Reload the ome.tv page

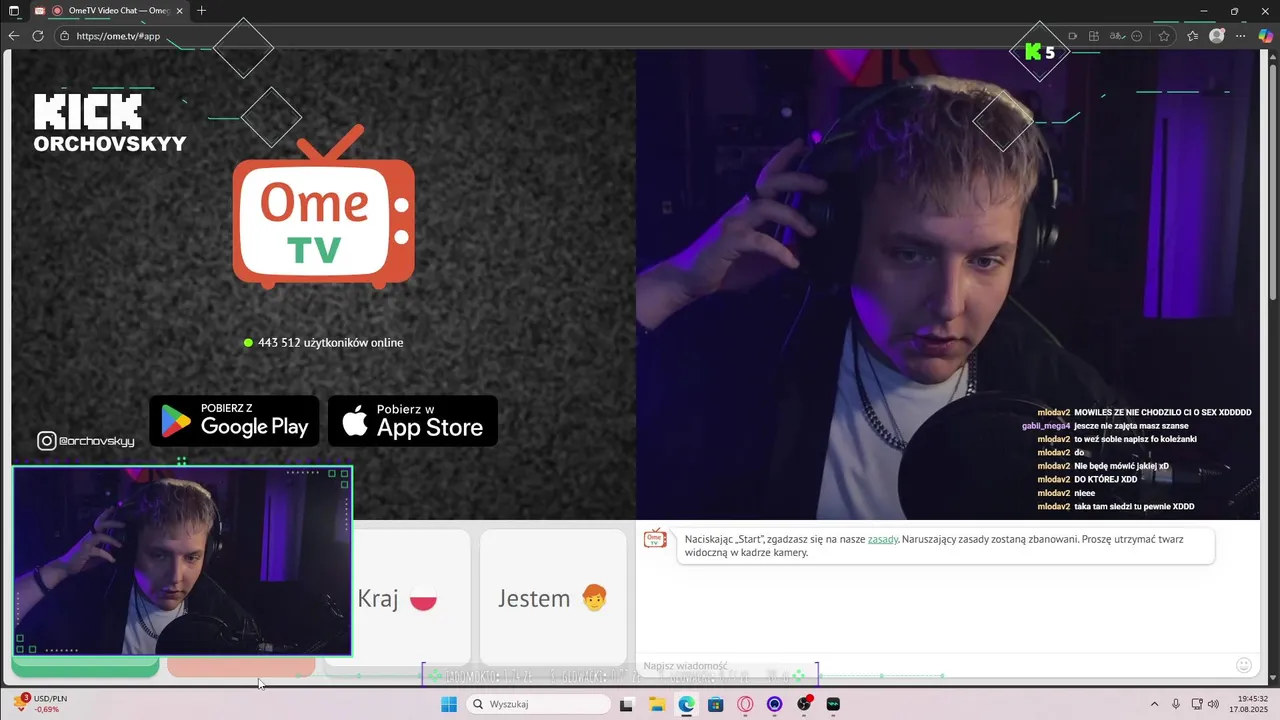point(38,36)
